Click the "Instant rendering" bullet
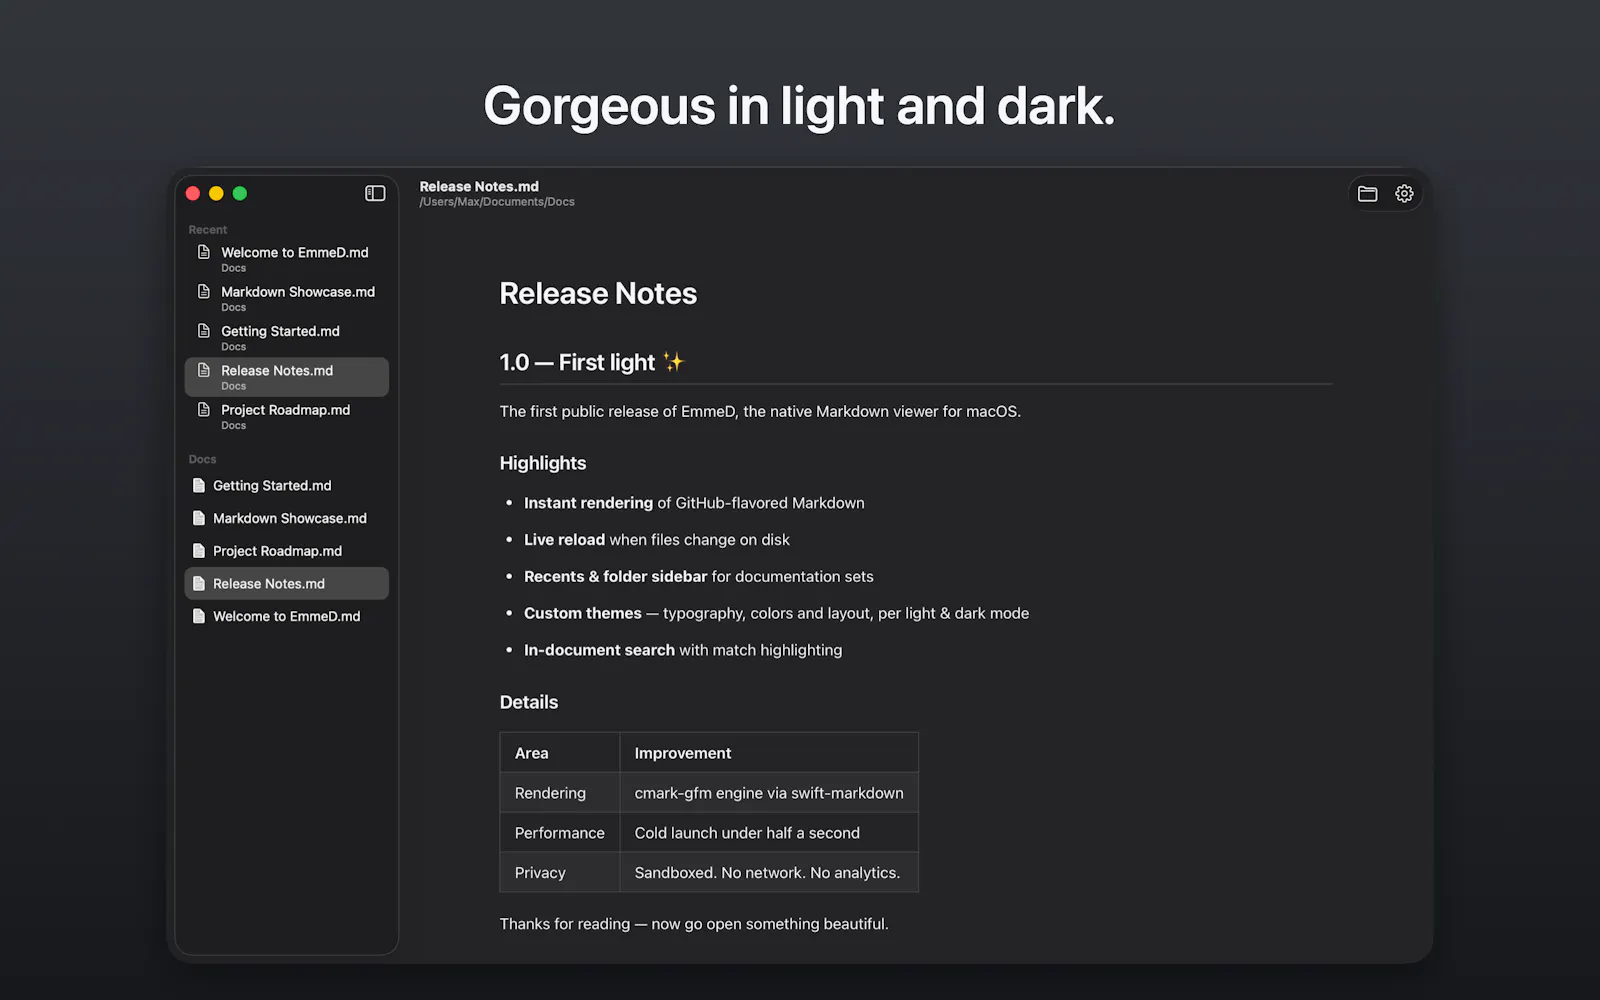 pyautogui.click(x=694, y=503)
